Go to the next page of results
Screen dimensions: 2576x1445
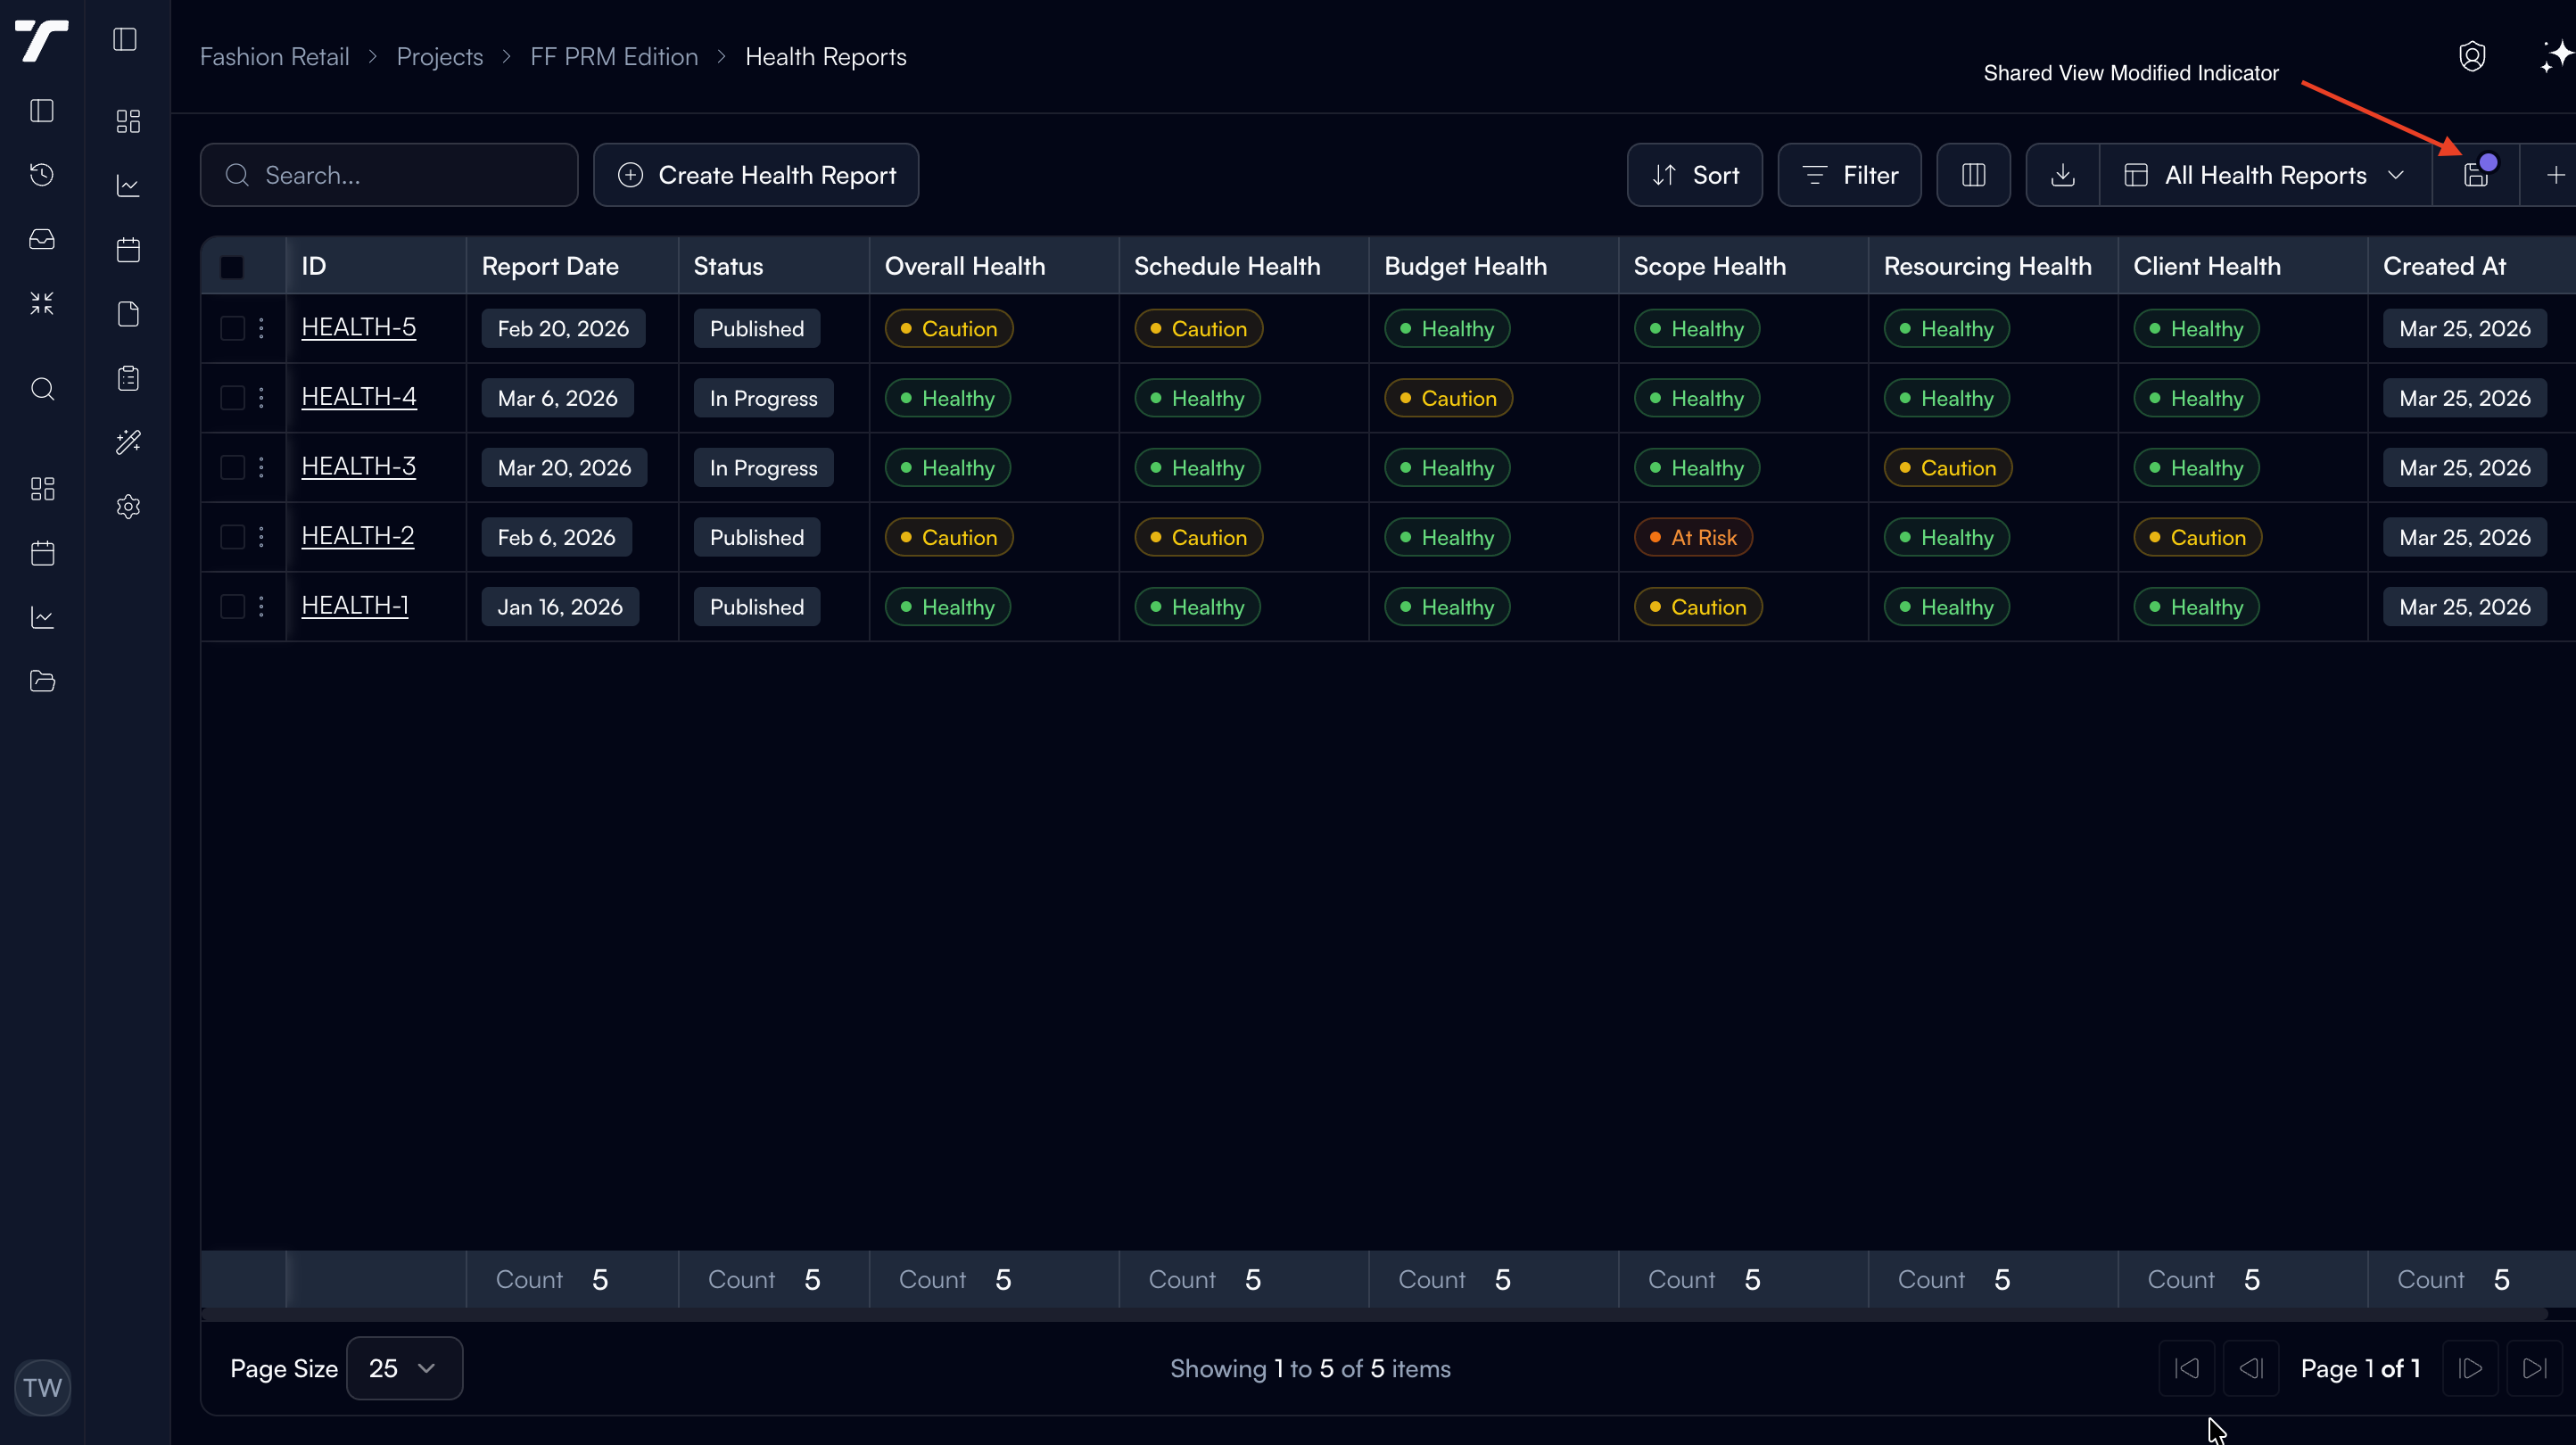(x=2470, y=1368)
